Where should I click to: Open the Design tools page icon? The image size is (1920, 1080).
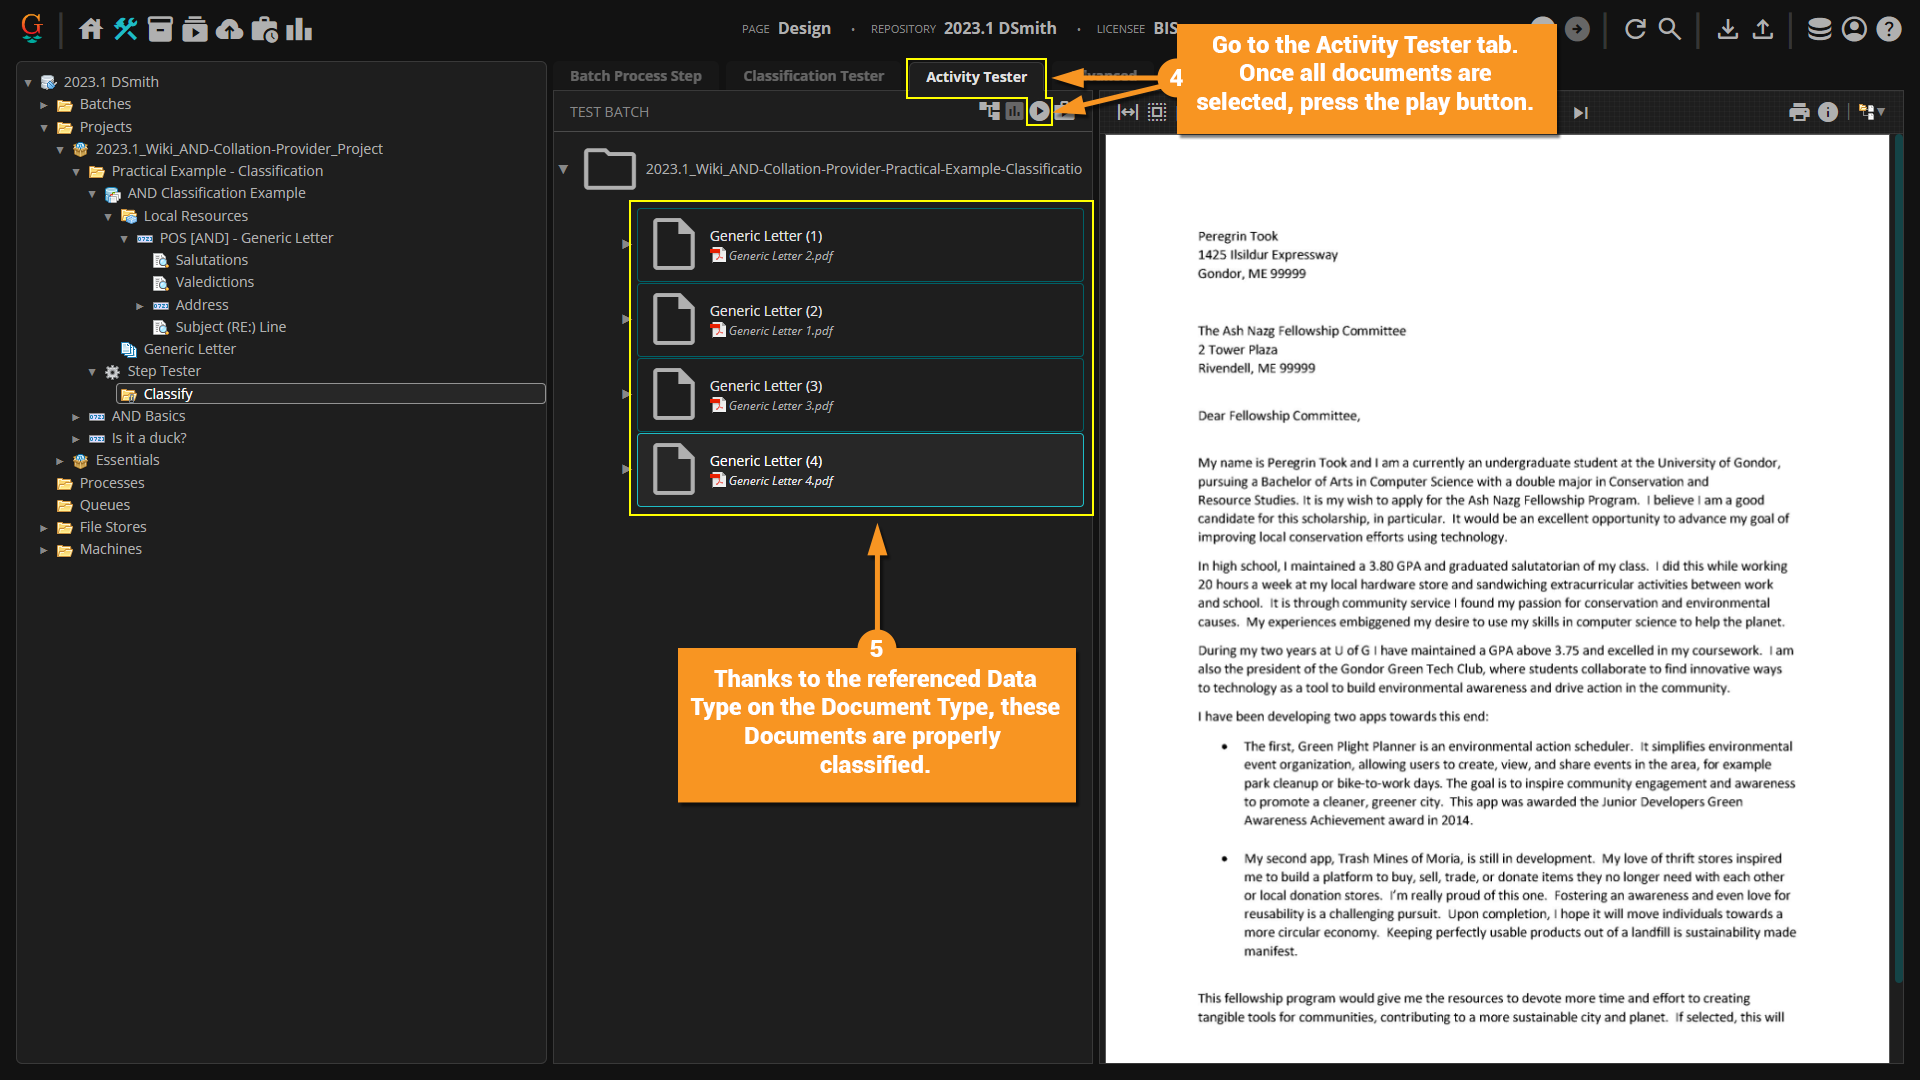click(x=125, y=29)
